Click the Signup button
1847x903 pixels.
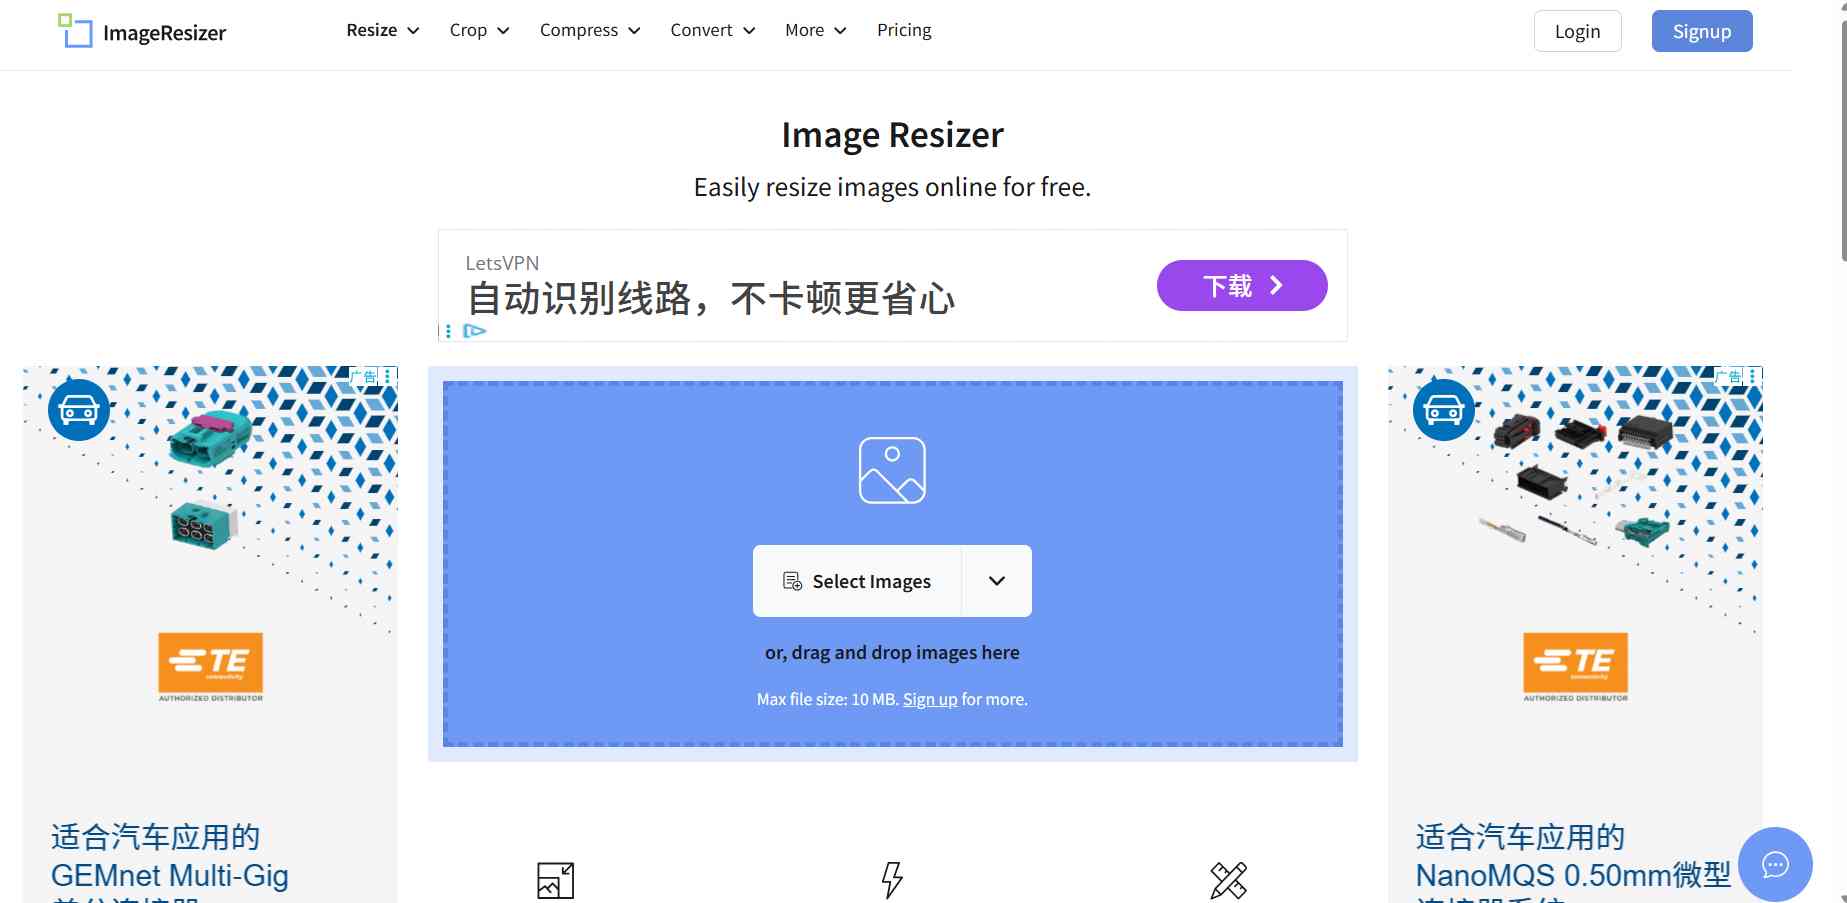click(x=1701, y=31)
